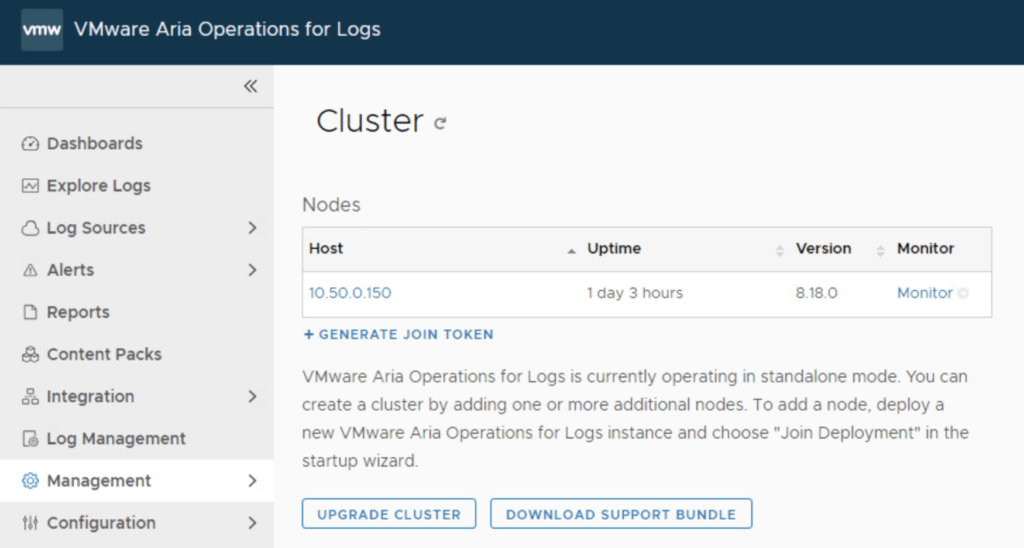Click the Content Packs icon
The height and width of the screenshot is (548, 1024).
(x=30, y=355)
